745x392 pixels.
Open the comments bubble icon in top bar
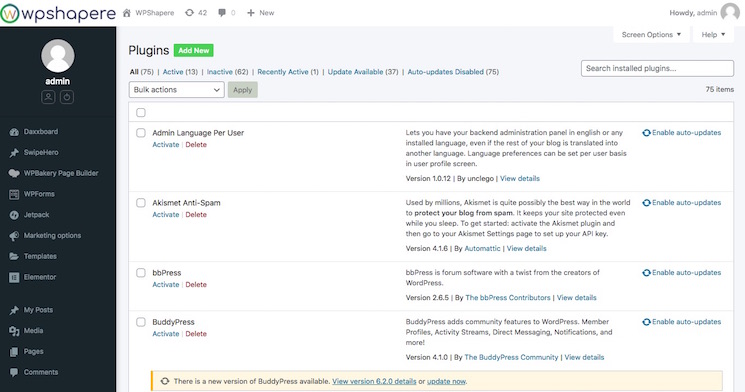coord(222,13)
